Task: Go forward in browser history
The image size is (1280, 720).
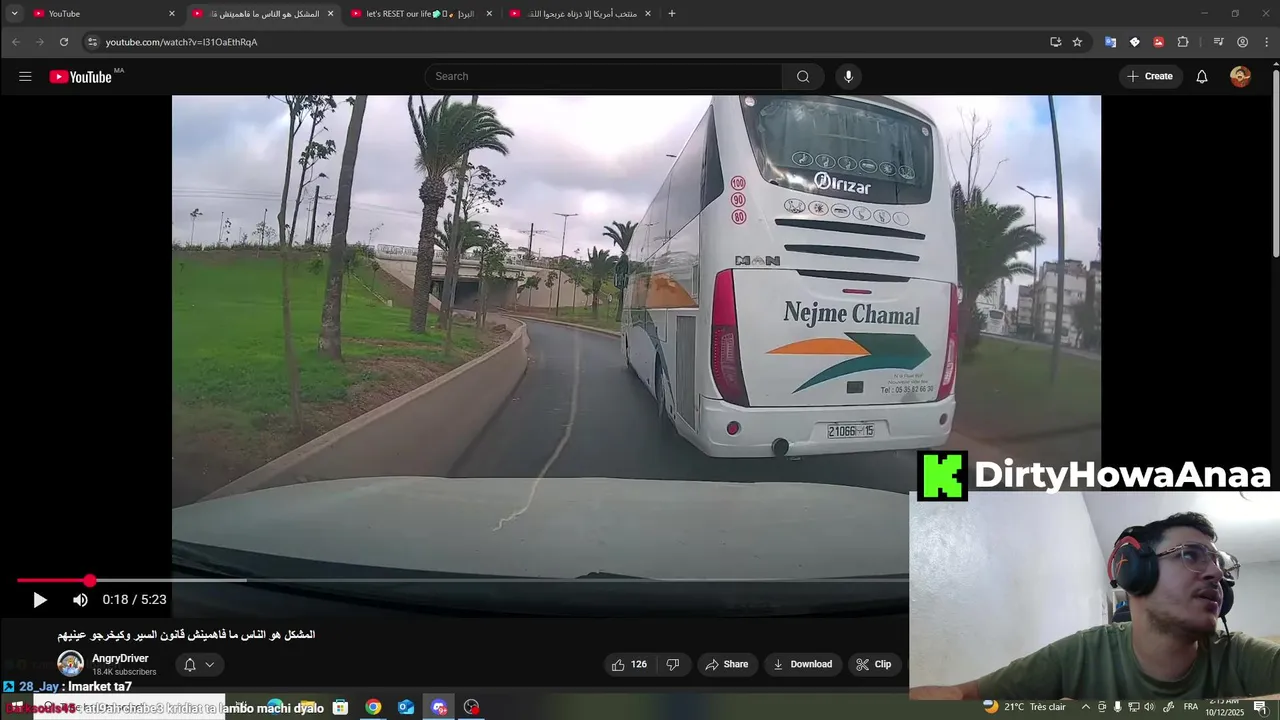Action: 40,42
